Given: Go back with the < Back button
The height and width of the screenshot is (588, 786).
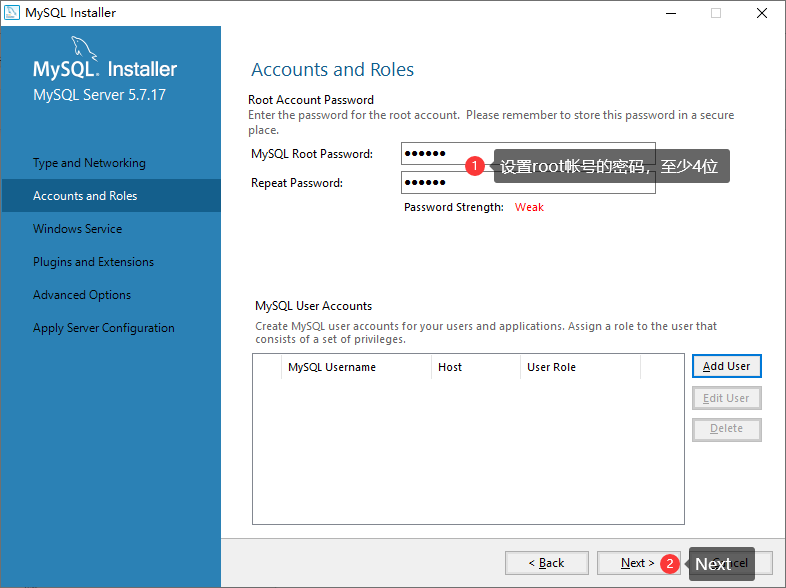Looking at the screenshot, I should coord(546,563).
